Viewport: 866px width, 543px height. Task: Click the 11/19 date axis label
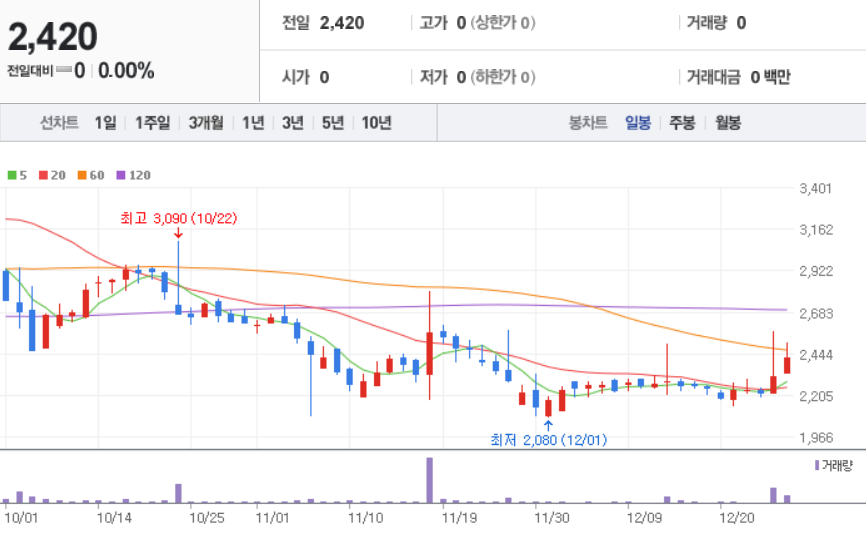click(x=460, y=518)
